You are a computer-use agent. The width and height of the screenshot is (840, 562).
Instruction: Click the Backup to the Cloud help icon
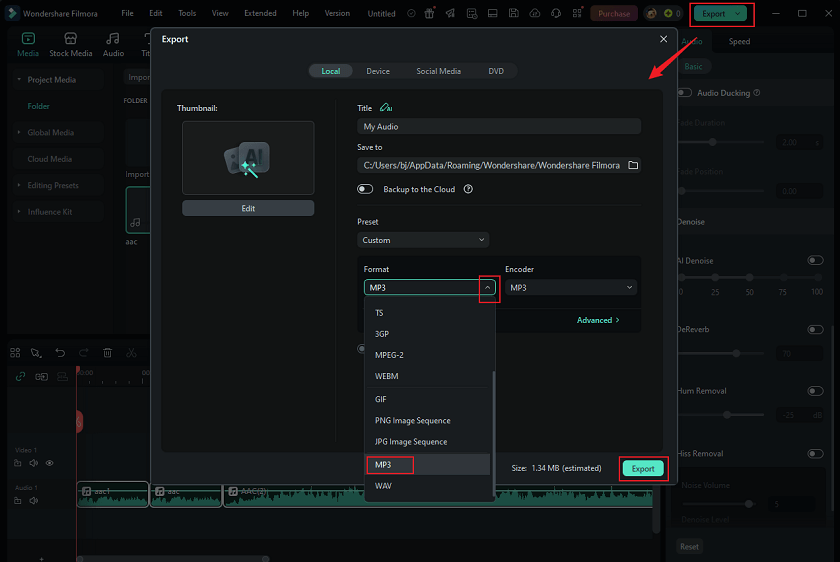point(468,189)
